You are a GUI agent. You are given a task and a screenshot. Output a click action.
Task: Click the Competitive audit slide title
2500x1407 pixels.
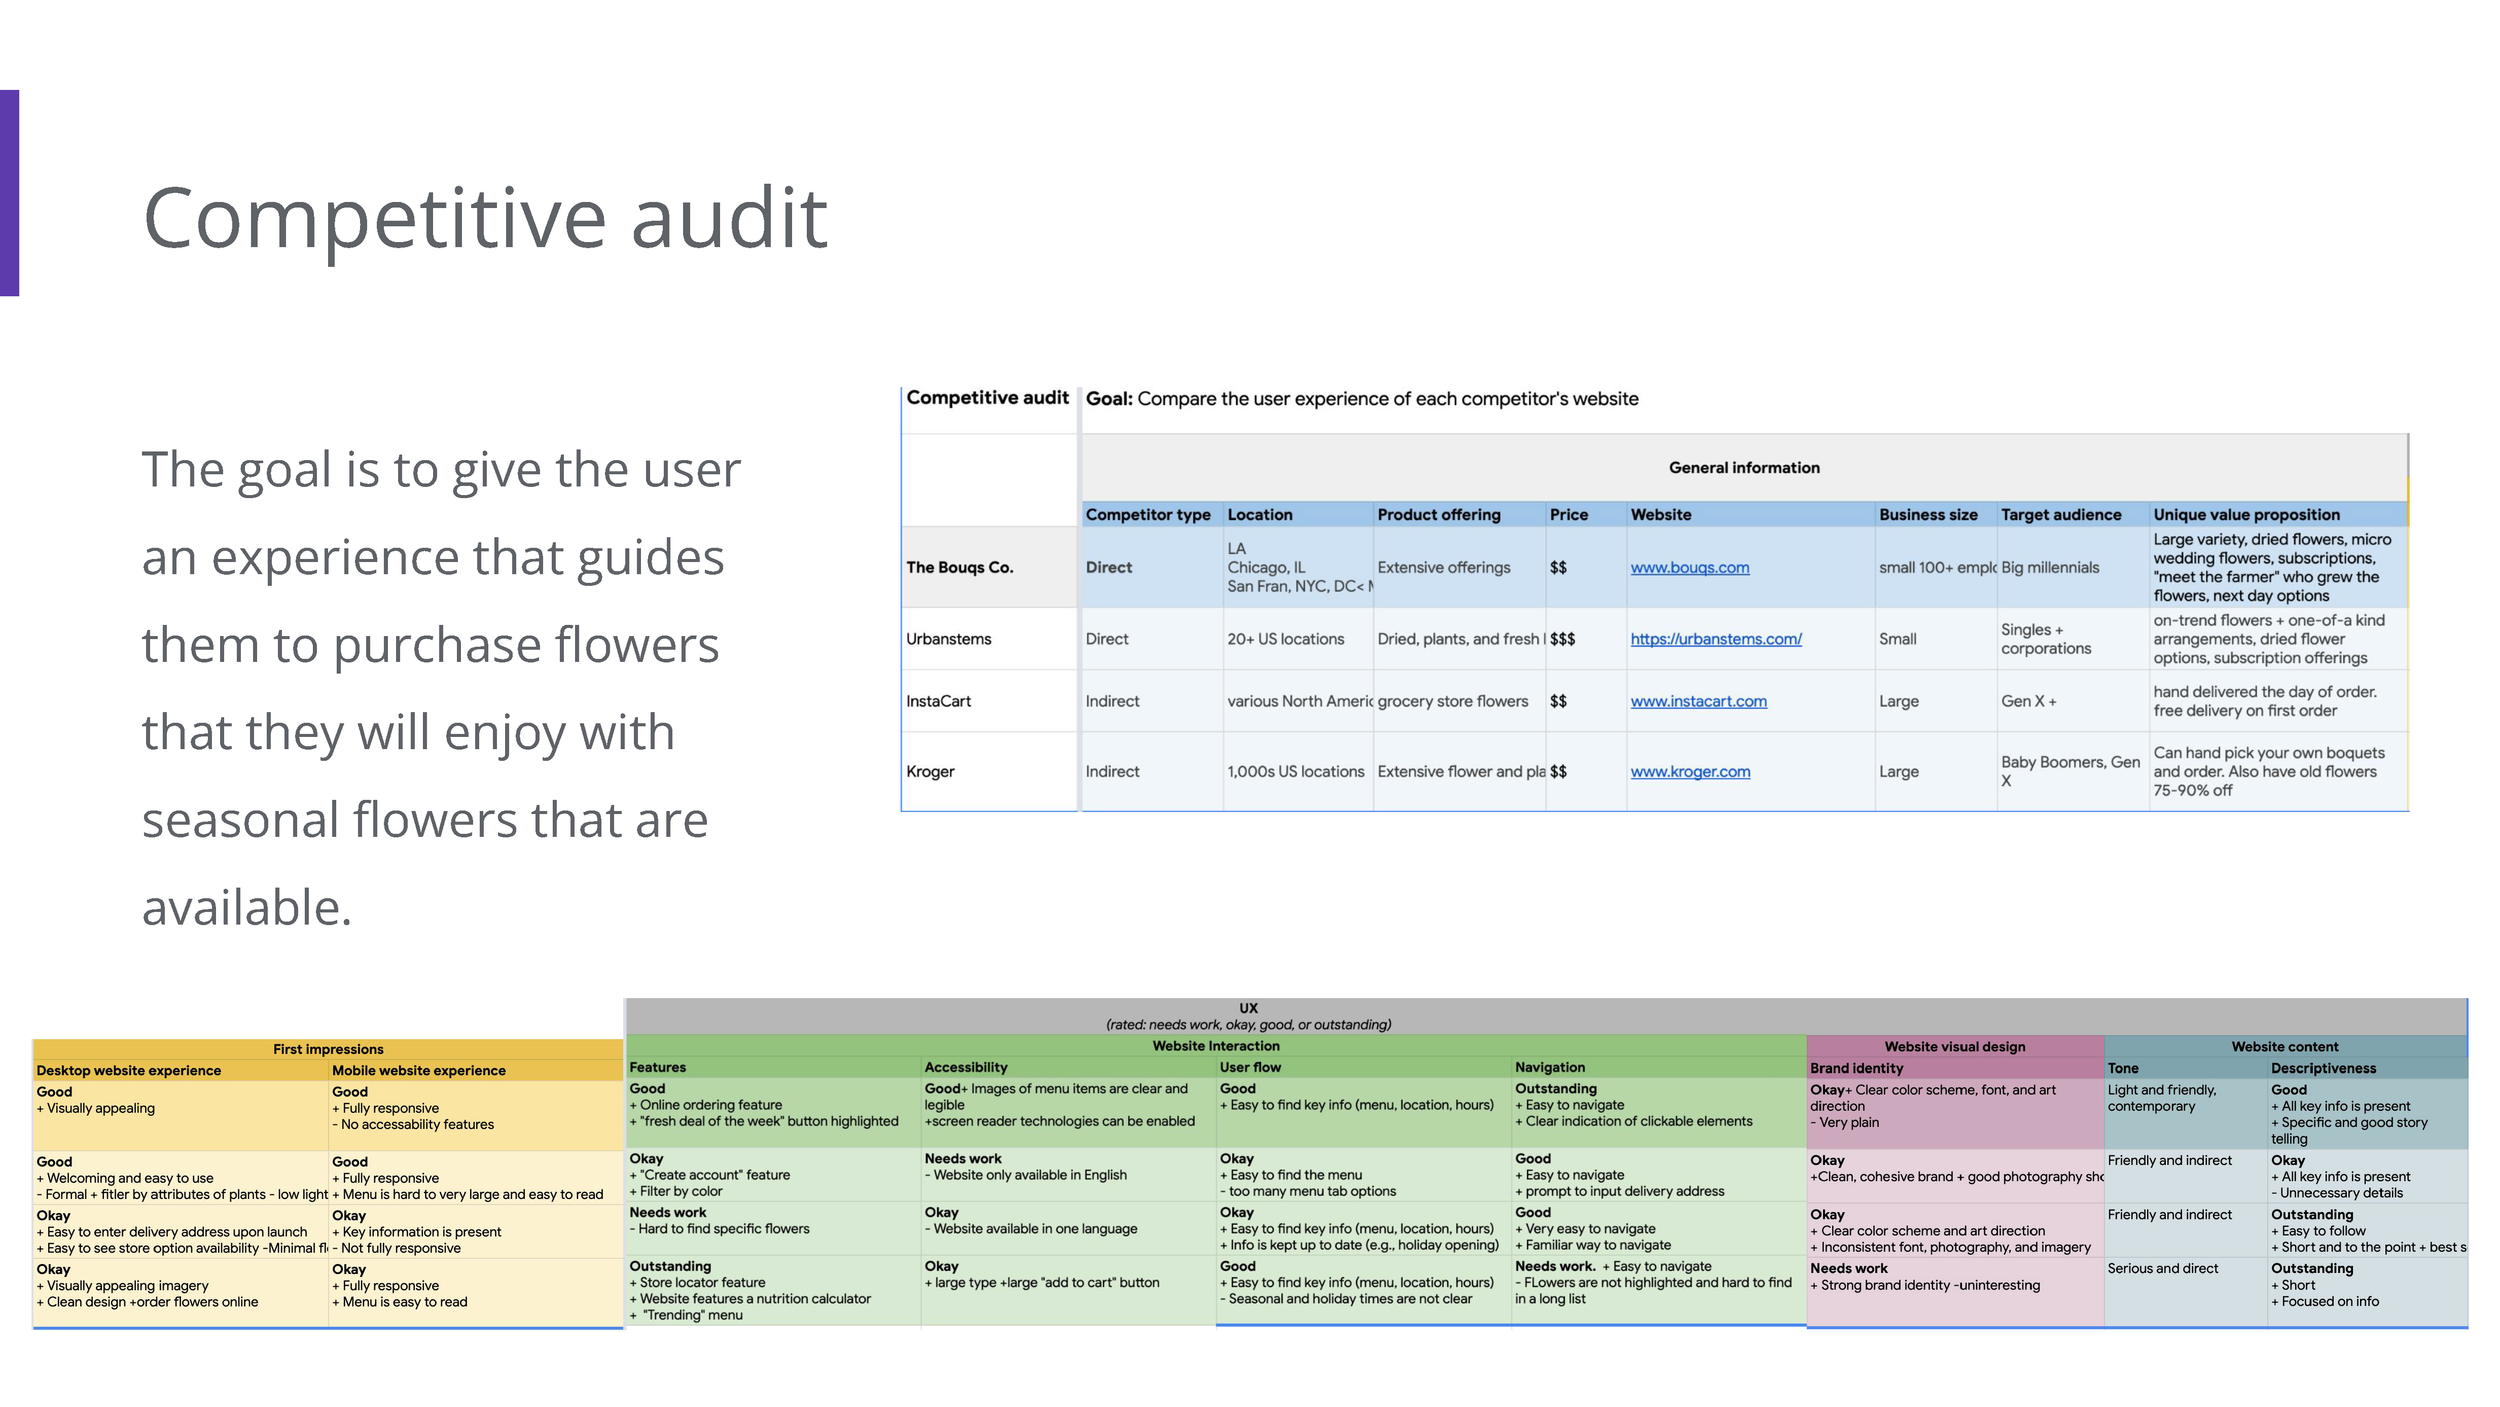pos(485,218)
